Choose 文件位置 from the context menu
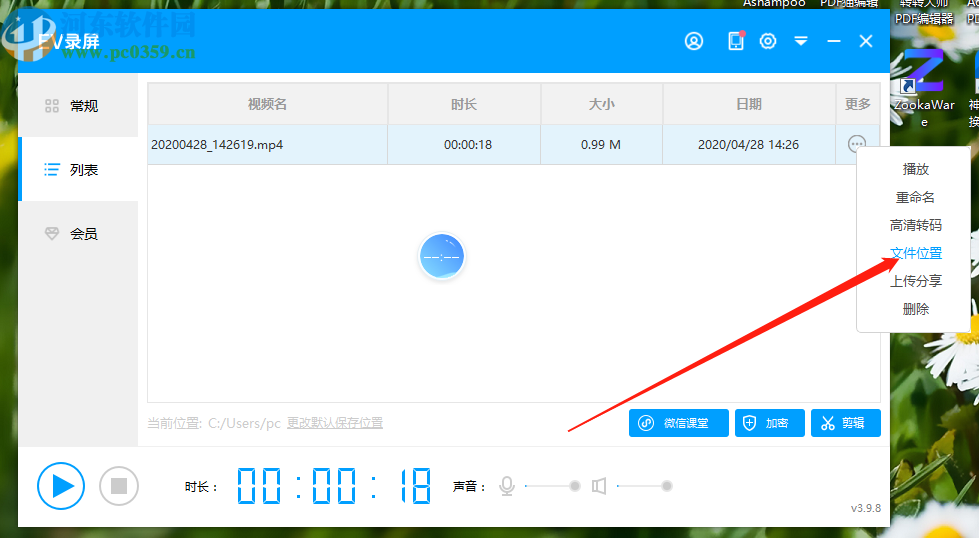The height and width of the screenshot is (538, 979). point(915,253)
